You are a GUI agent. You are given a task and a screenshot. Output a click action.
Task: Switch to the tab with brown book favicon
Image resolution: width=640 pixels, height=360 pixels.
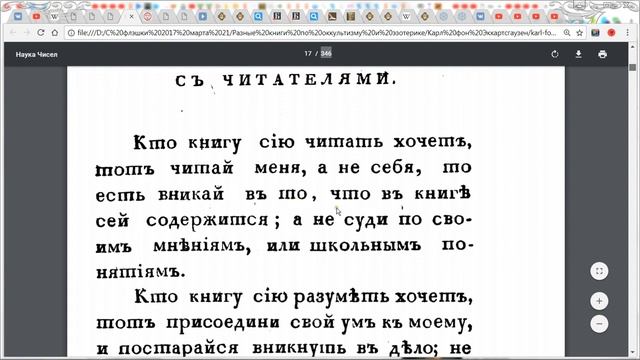351,16
